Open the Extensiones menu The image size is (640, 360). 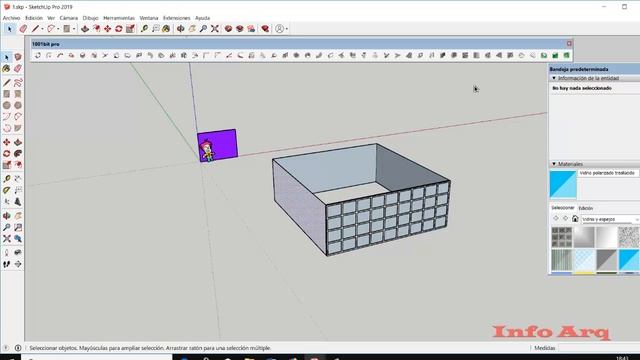coord(176,18)
